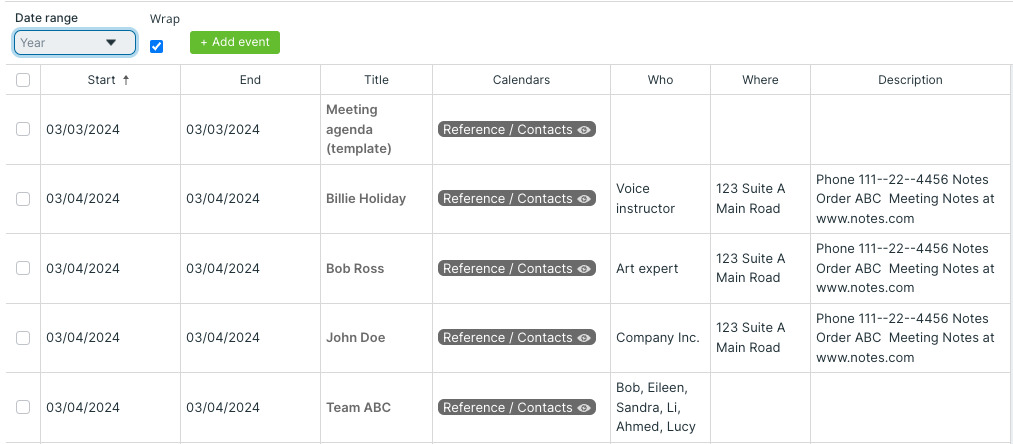Image resolution: width=1013 pixels, height=444 pixels.
Task: Open the Date range Year dropdown
Action: (x=75, y=43)
